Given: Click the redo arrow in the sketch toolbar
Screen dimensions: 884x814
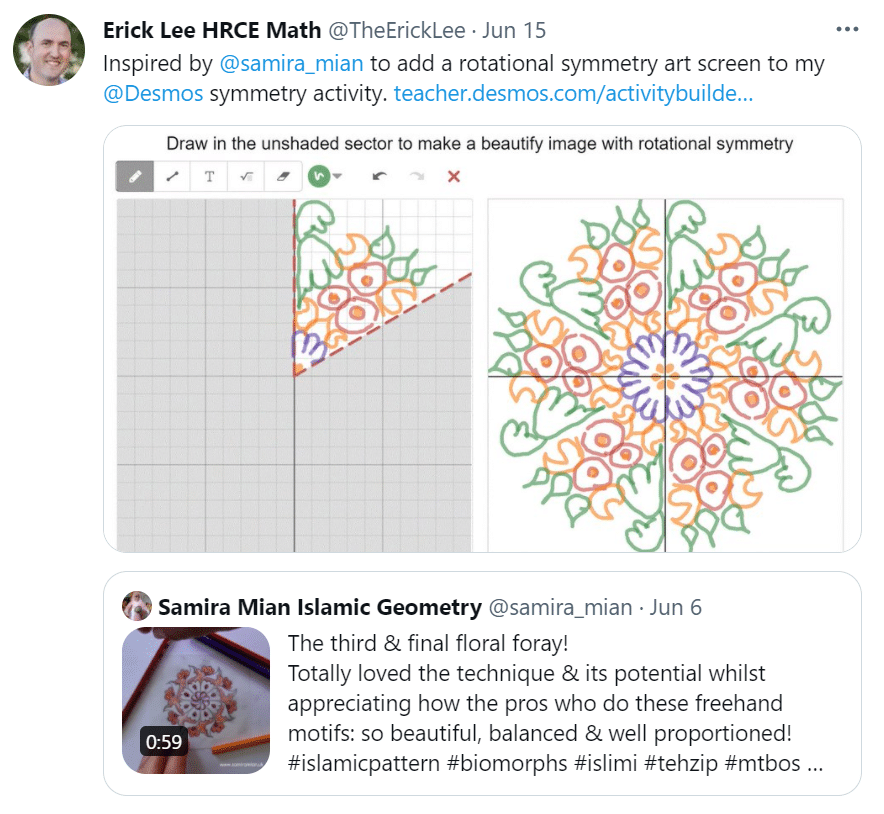Looking at the screenshot, I should pos(417,176).
